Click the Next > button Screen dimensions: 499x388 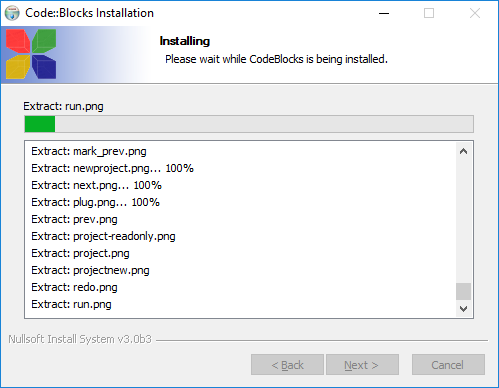click(362, 365)
